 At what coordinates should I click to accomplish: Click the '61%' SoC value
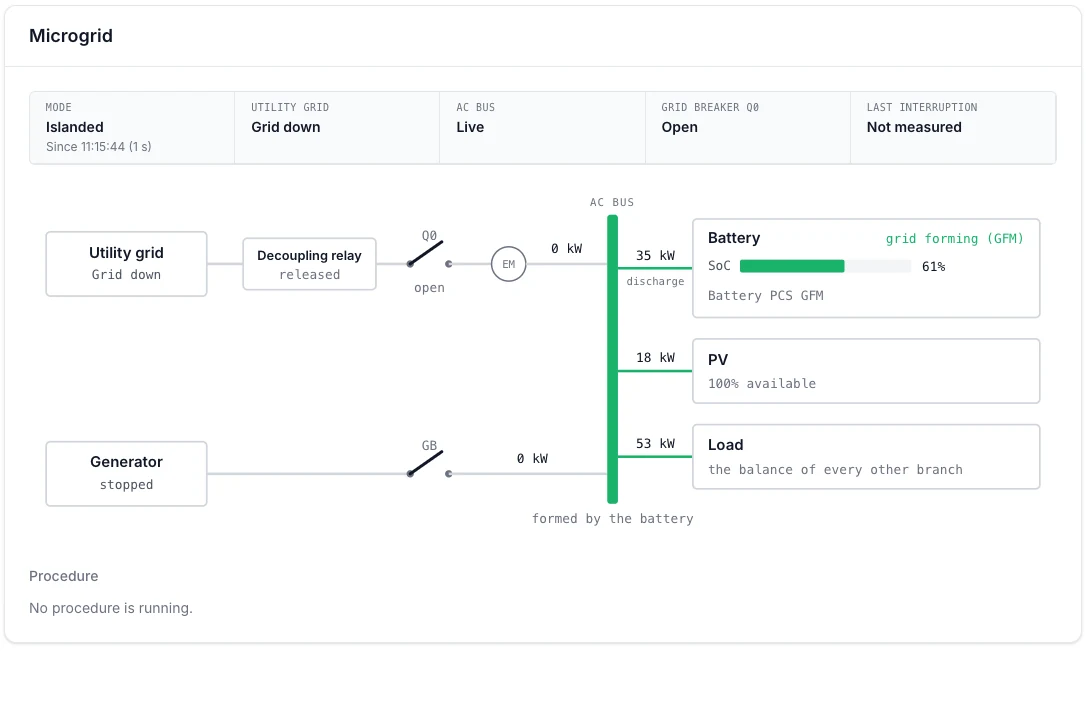[x=933, y=267]
